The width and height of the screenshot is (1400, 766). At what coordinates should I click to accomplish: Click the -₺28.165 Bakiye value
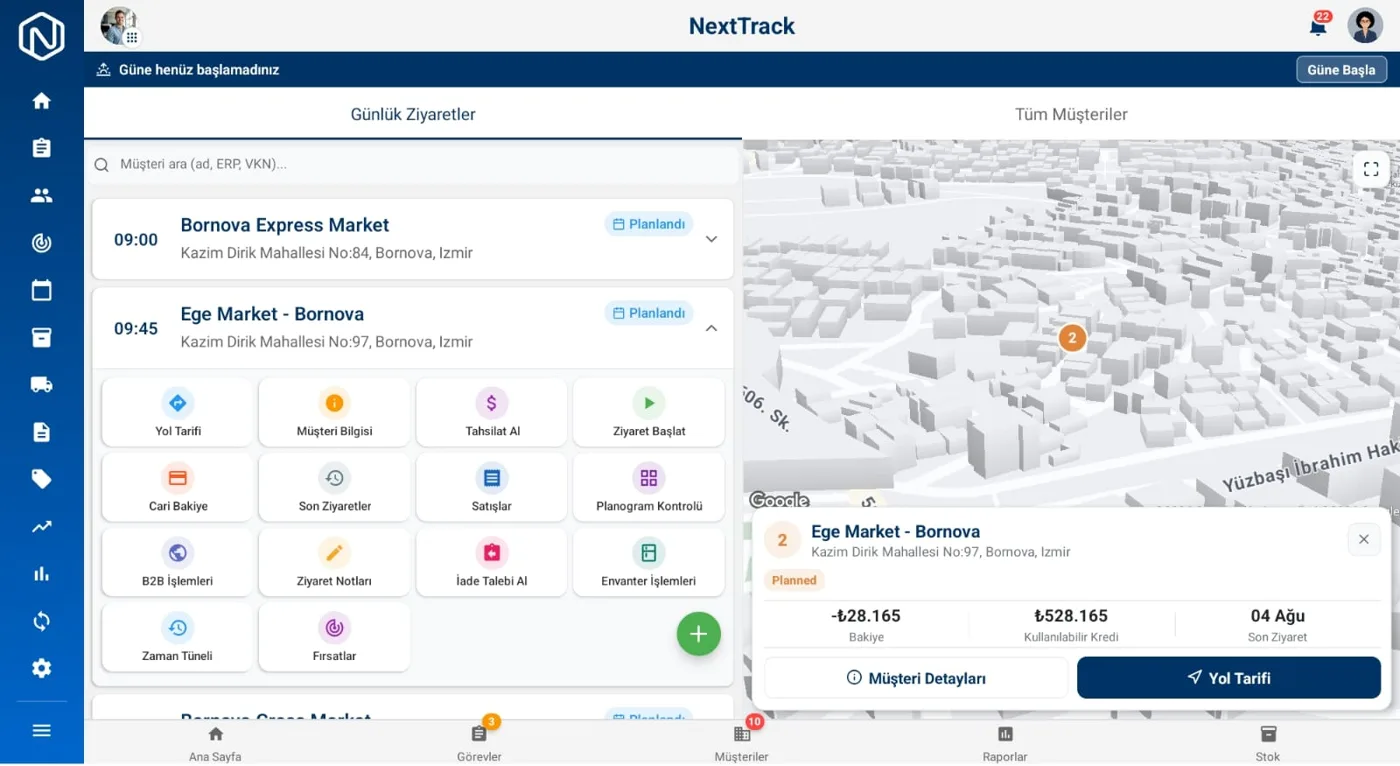[866, 616]
